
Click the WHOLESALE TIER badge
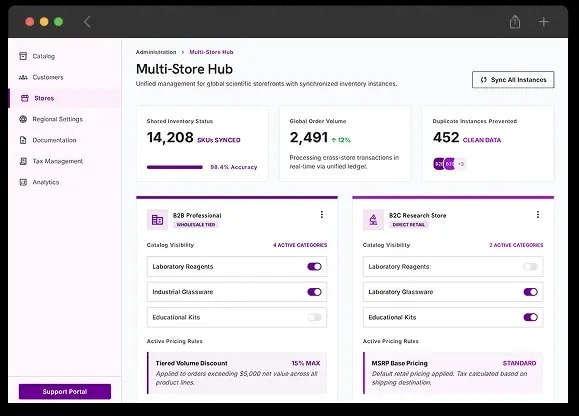[x=196, y=225]
